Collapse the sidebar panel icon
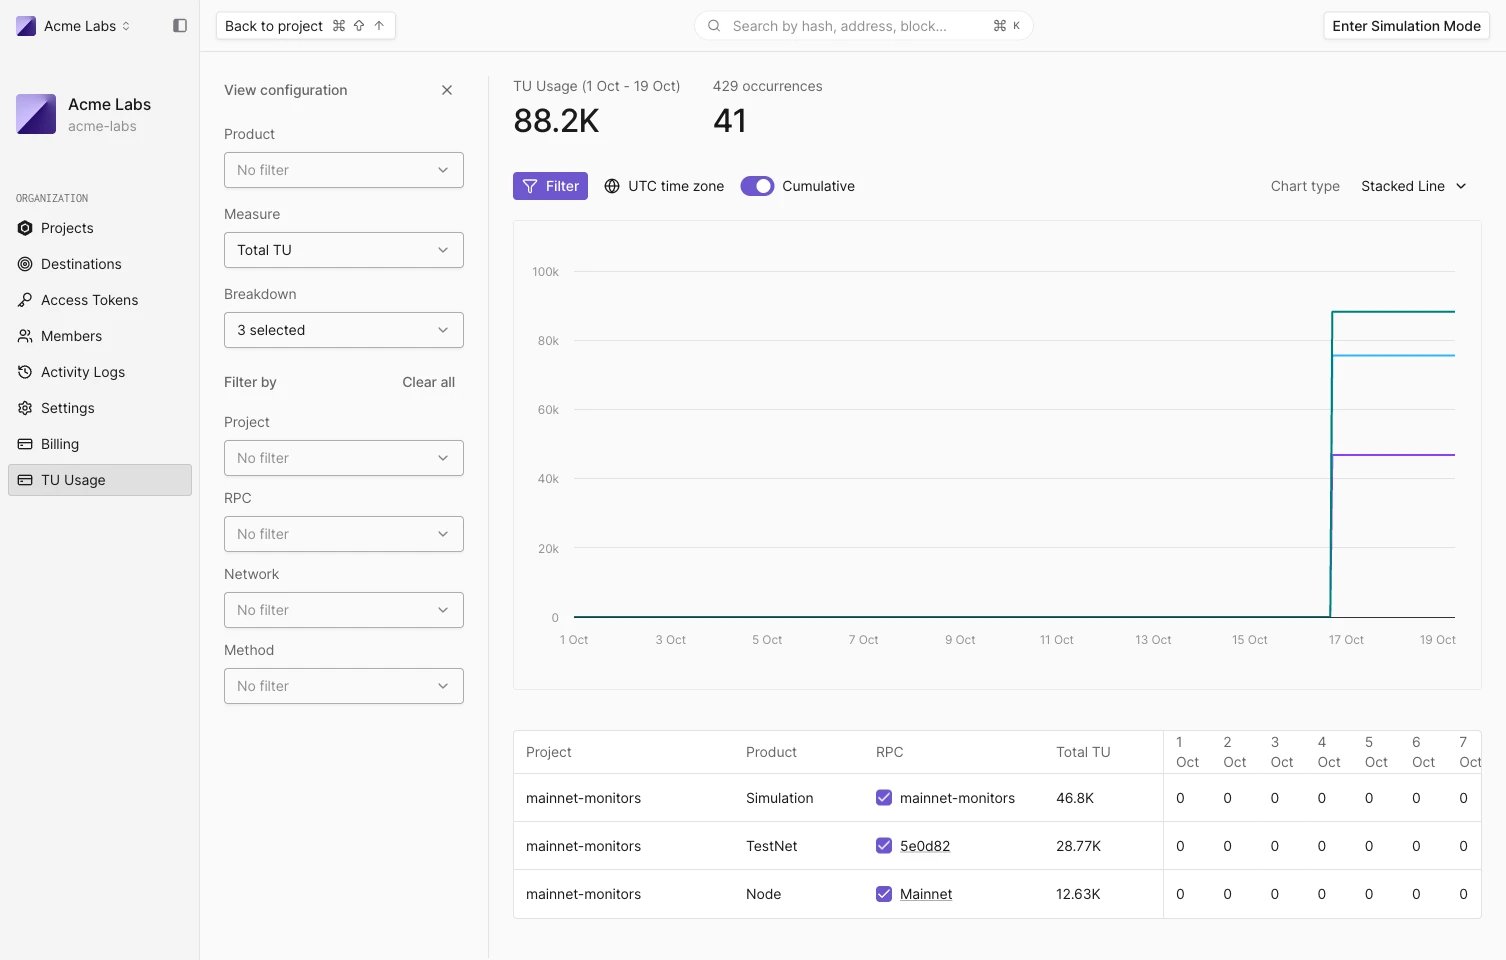This screenshot has height=960, width=1506. point(180,26)
